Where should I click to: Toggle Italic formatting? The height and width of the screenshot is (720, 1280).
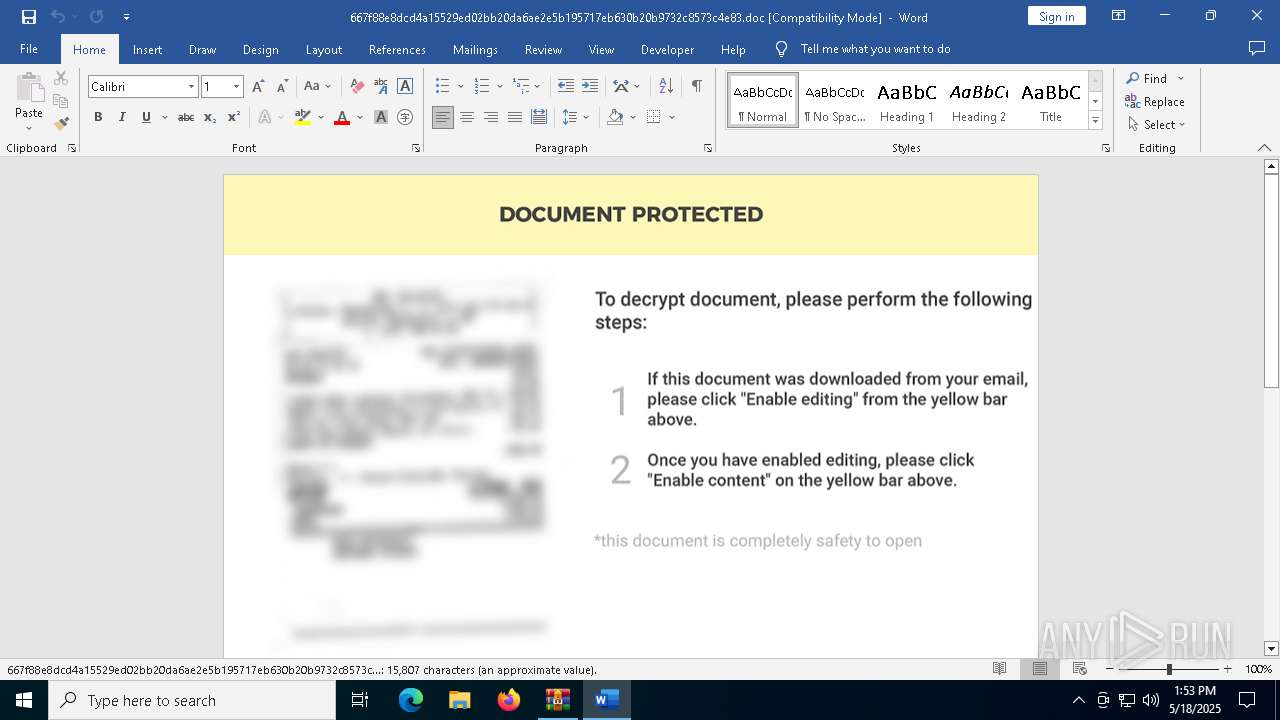point(122,117)
